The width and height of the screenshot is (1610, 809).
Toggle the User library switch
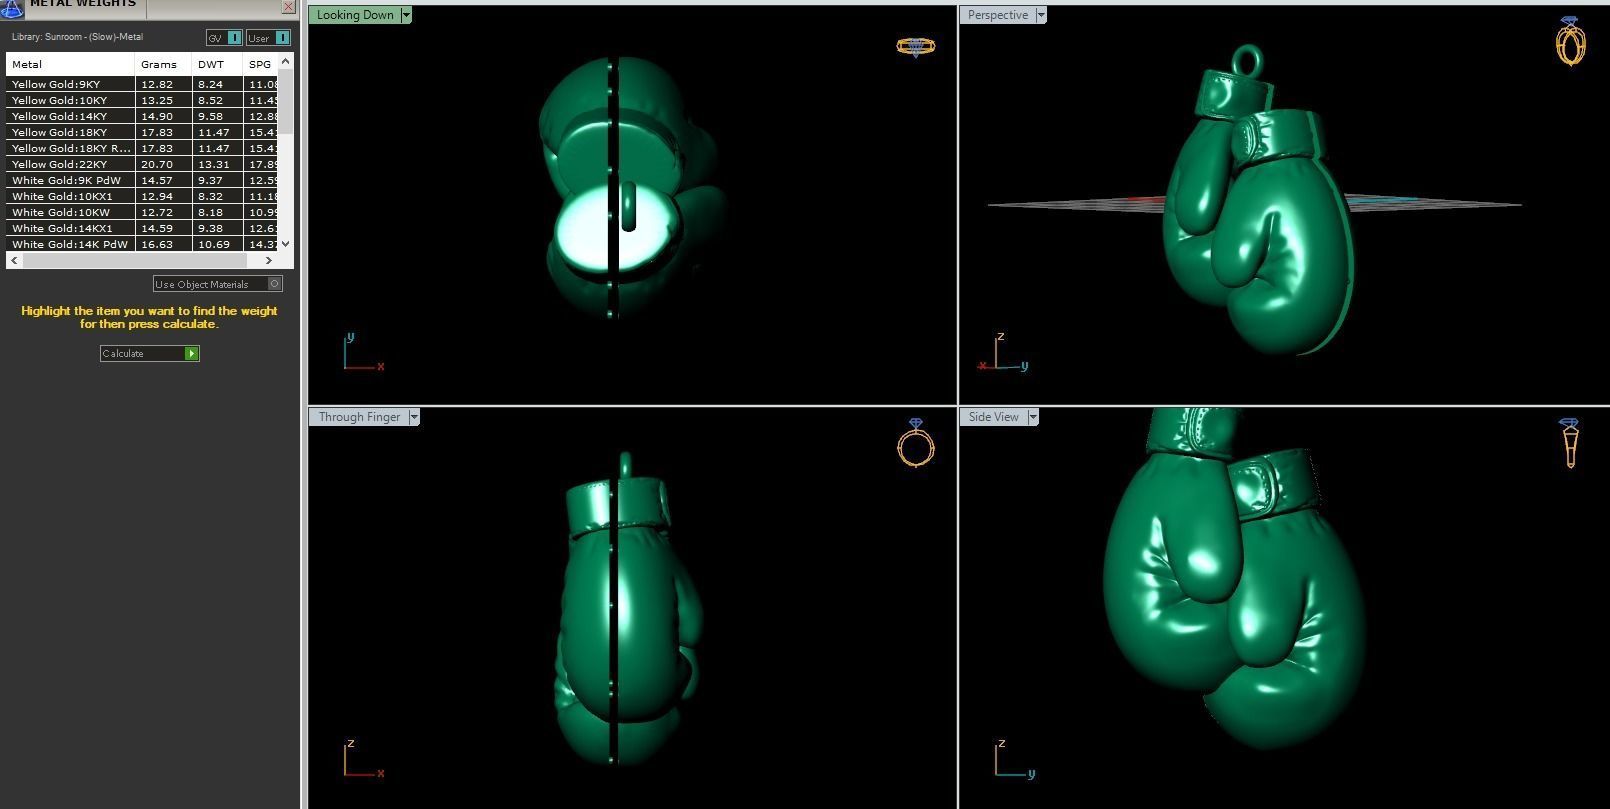point(268,38)
